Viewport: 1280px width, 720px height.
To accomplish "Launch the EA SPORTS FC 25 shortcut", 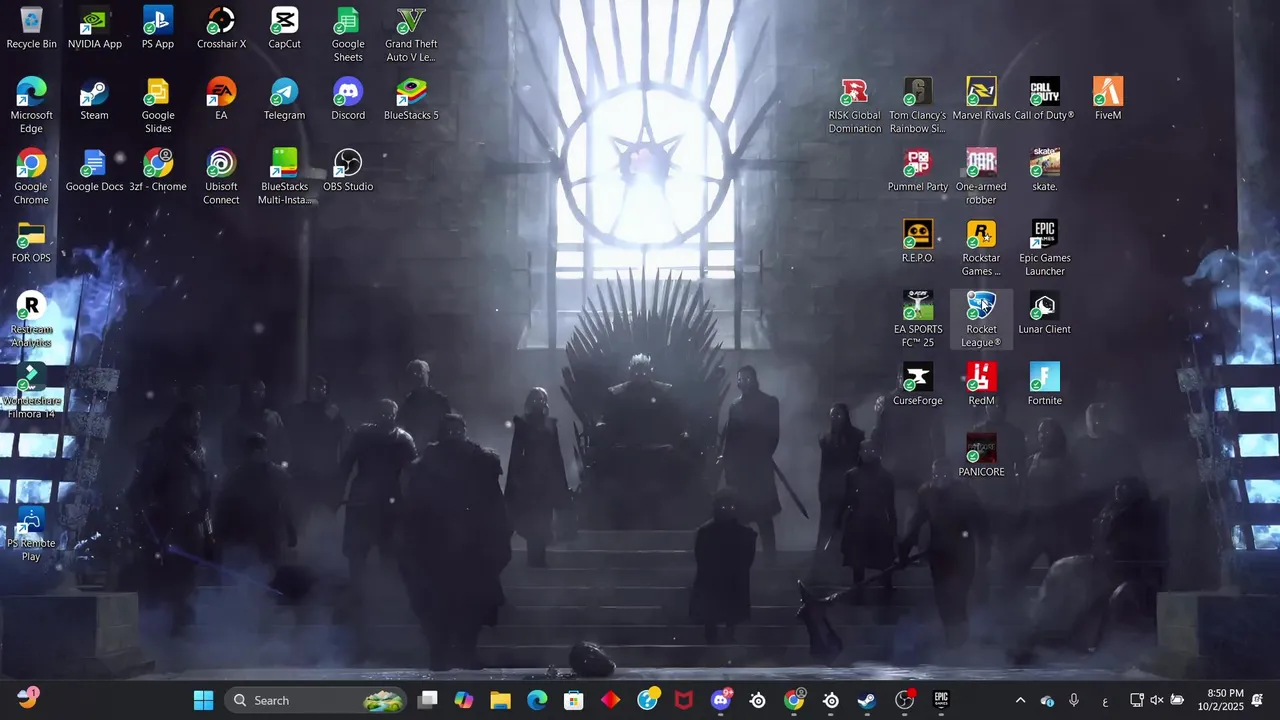I will [x=917, y=320].
